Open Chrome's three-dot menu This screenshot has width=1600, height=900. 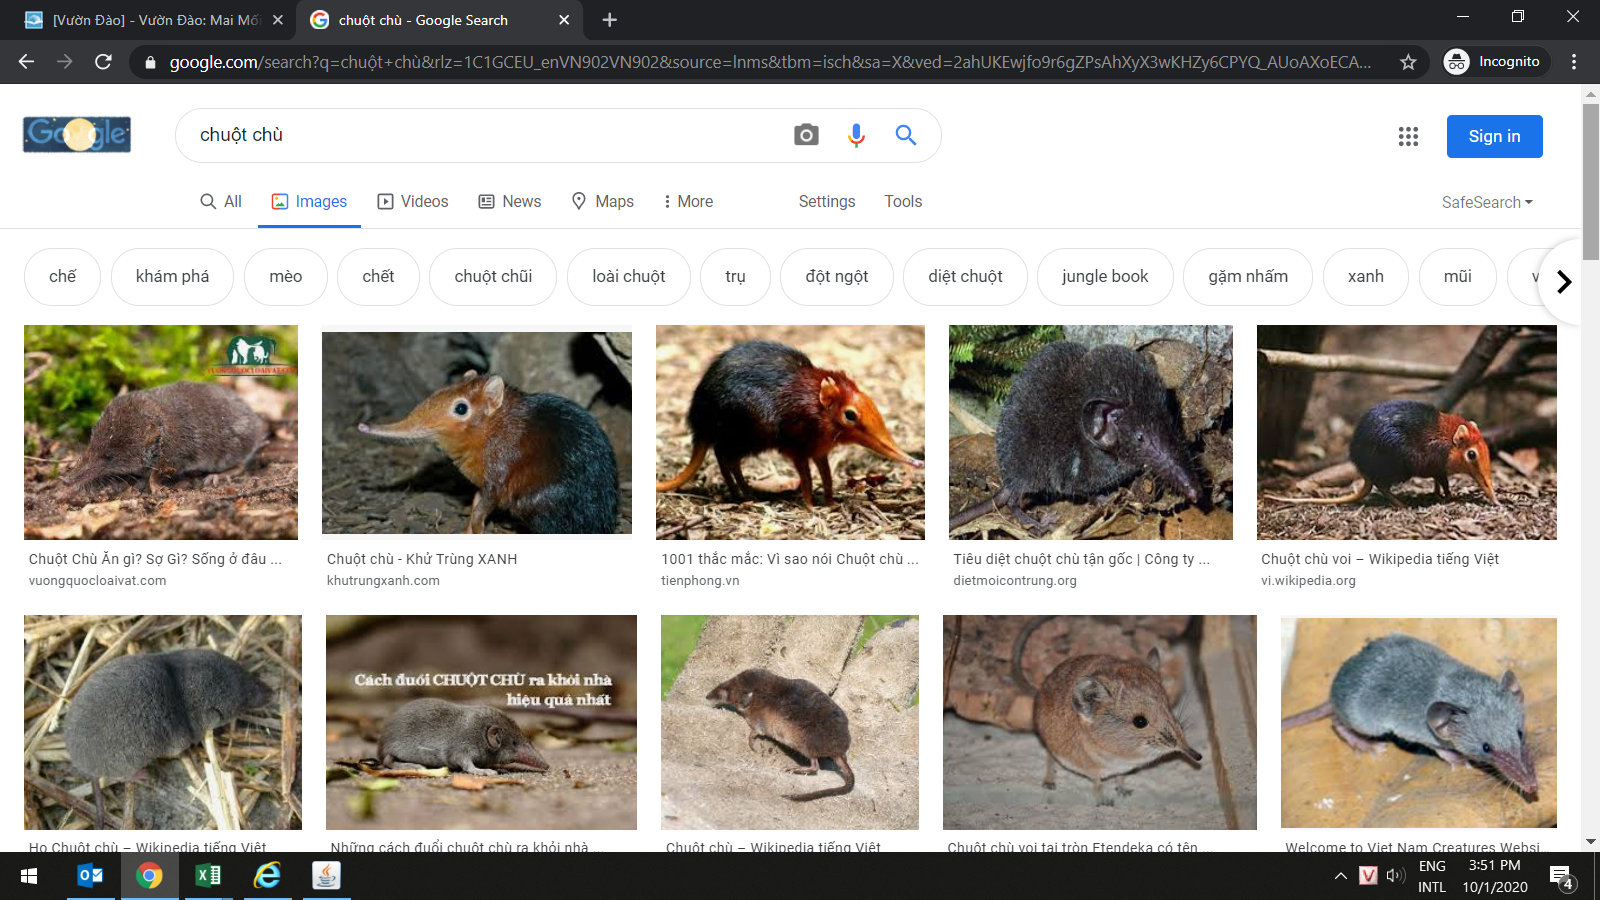(1572, 61)
